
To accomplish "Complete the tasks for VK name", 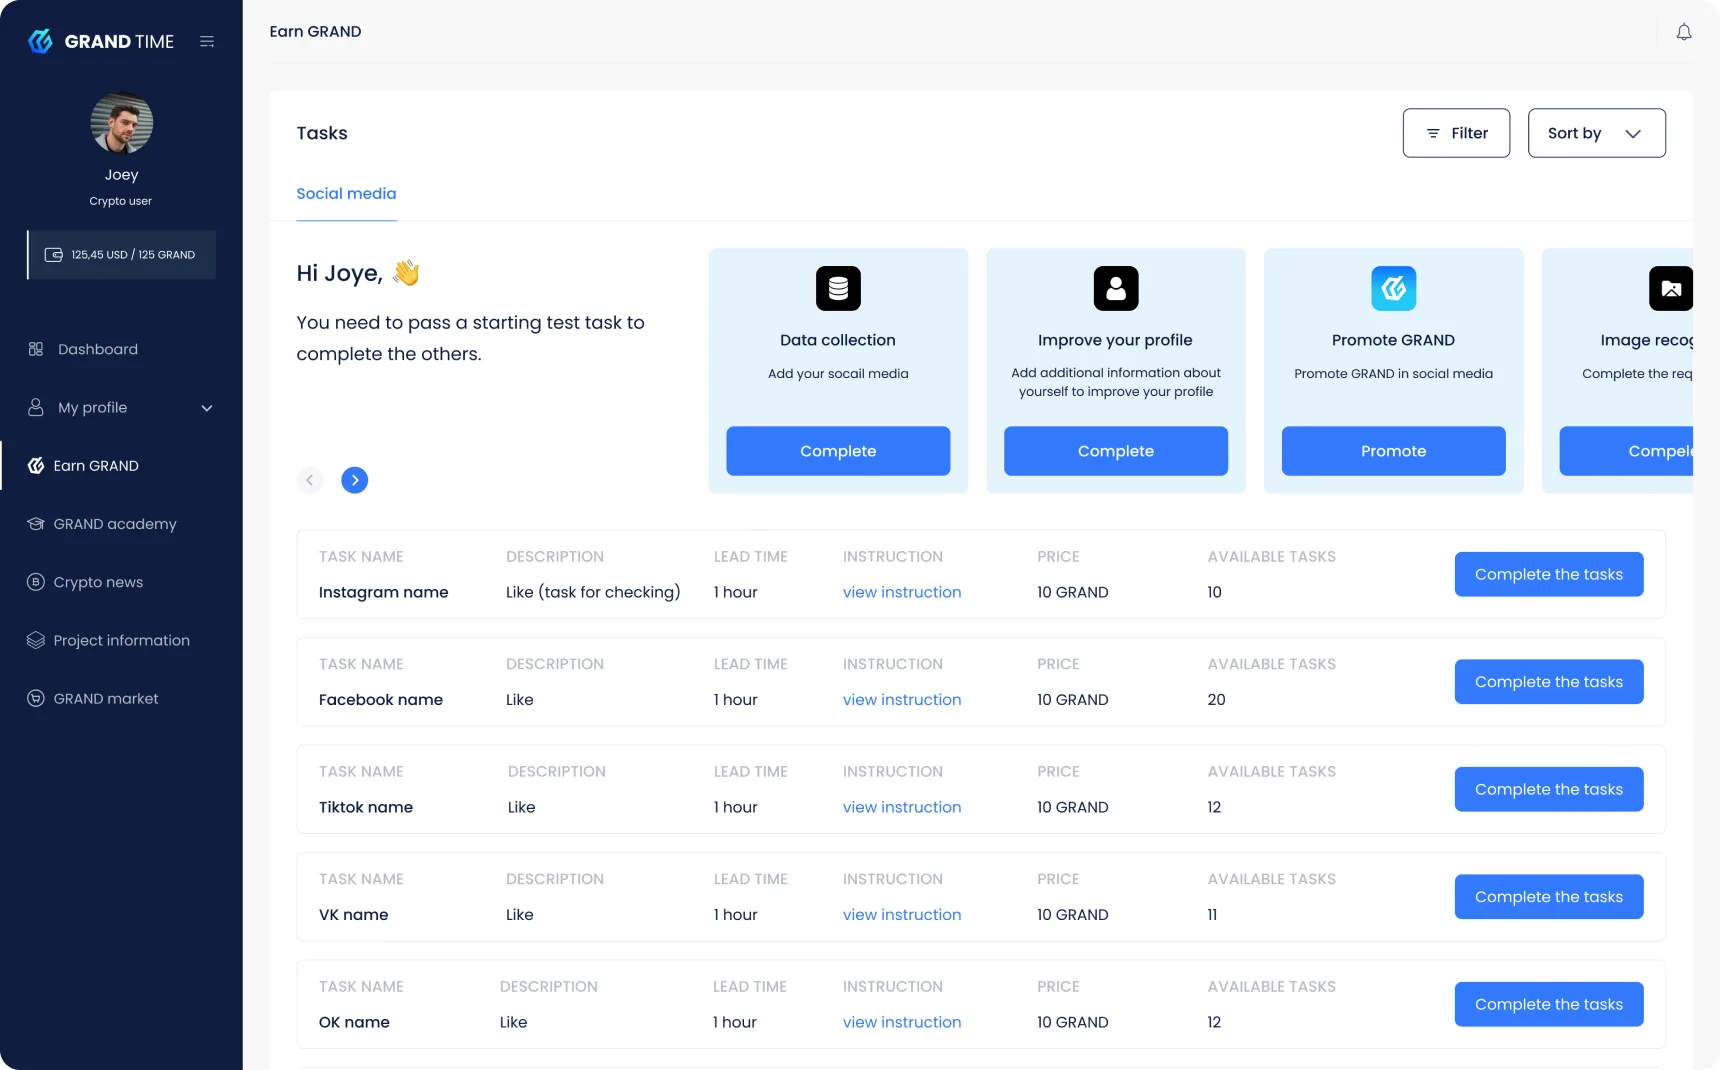I will coord(1549,897).
